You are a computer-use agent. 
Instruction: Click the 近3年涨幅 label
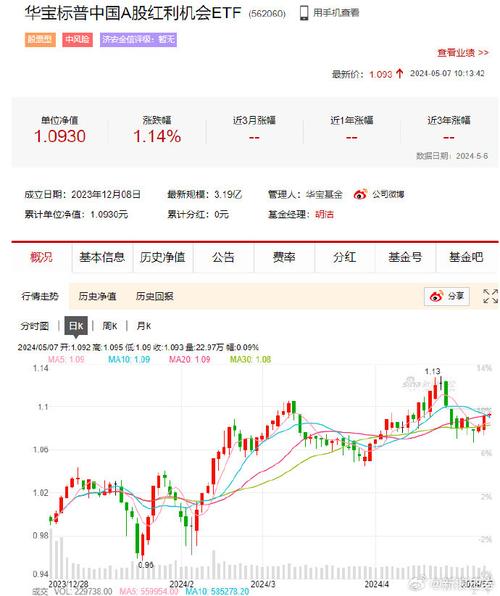(449, 120)
